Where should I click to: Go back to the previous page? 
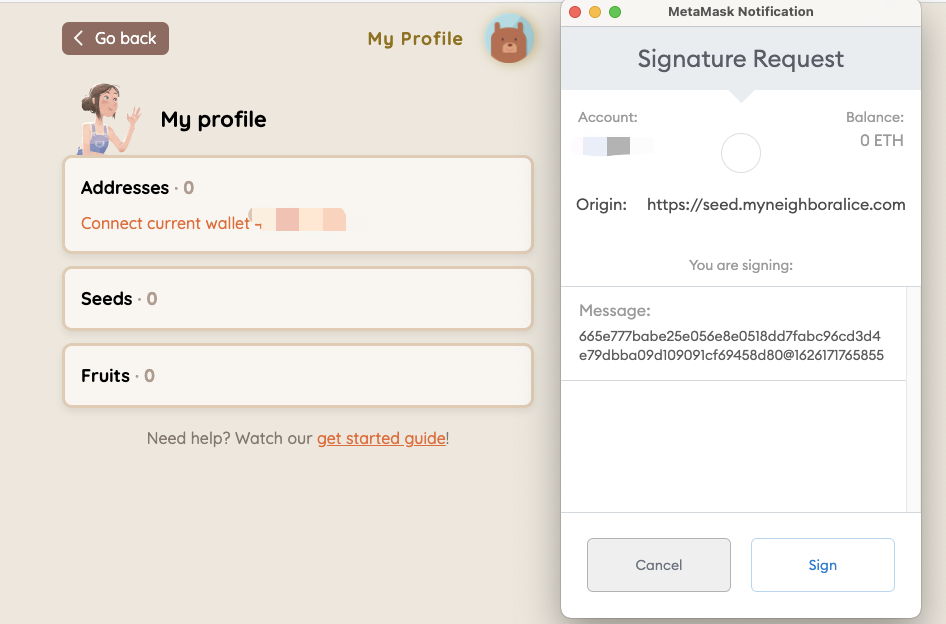(115, 39)
